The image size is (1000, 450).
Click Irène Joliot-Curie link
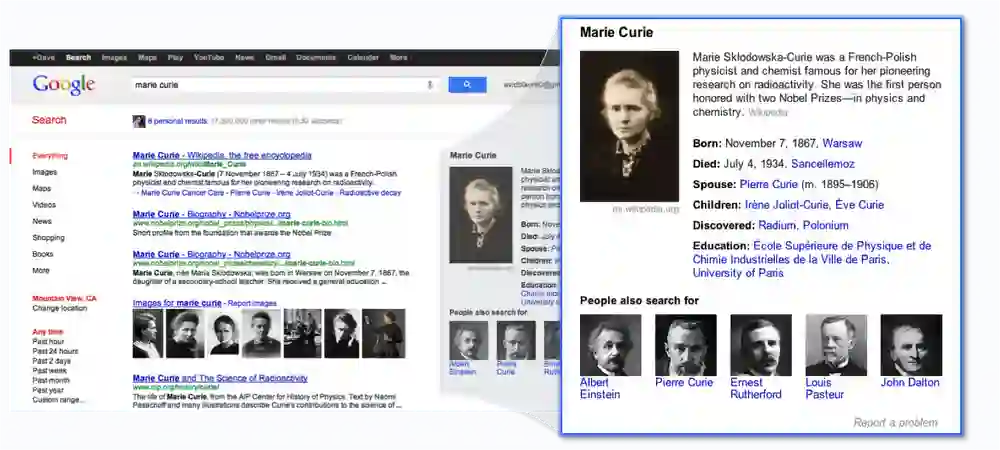787,205
